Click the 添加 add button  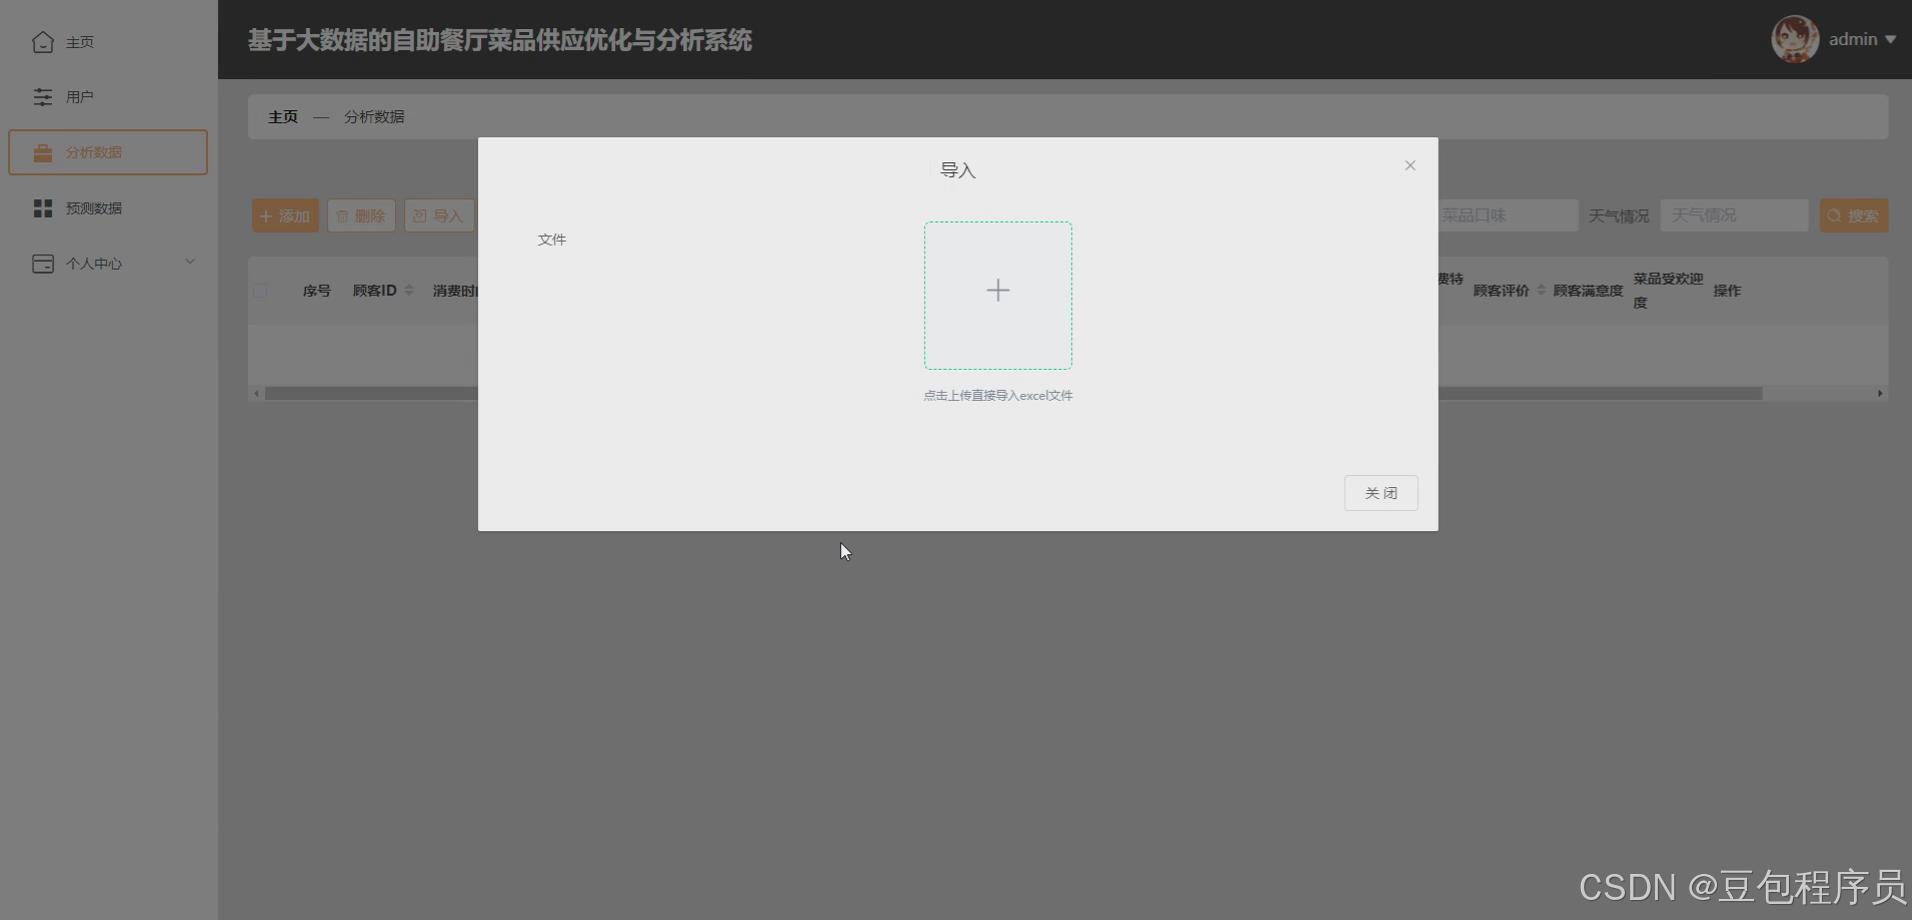pos(284,215)
